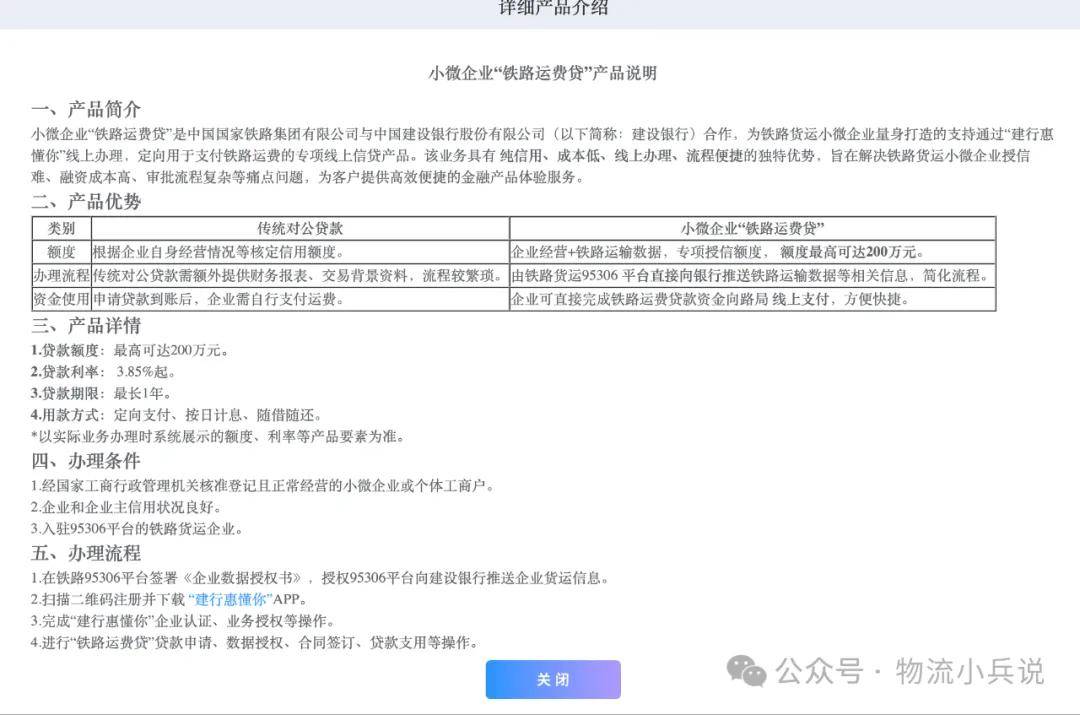Click the 额度 row label cell

(x=61, y=251)
